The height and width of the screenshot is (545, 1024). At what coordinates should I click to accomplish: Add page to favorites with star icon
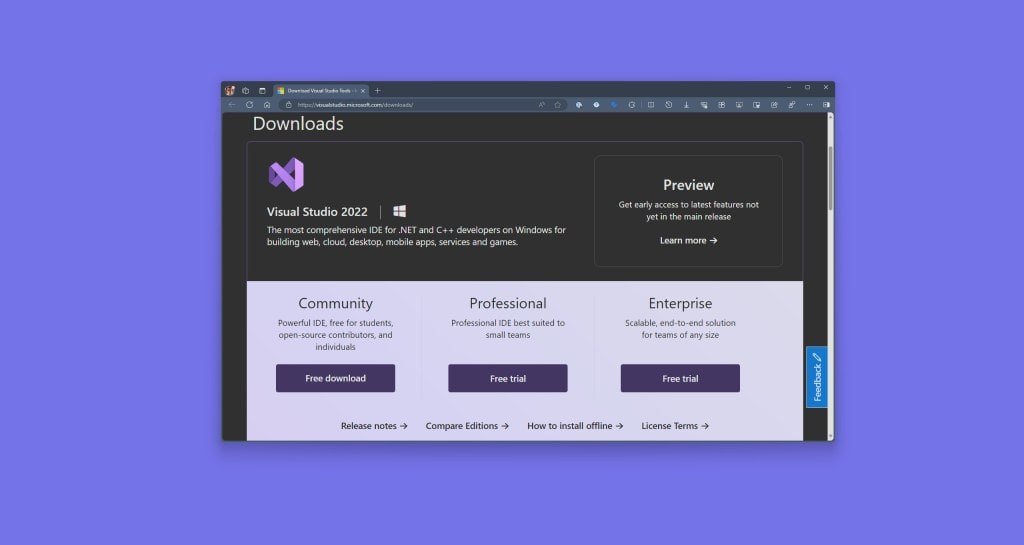558,104
